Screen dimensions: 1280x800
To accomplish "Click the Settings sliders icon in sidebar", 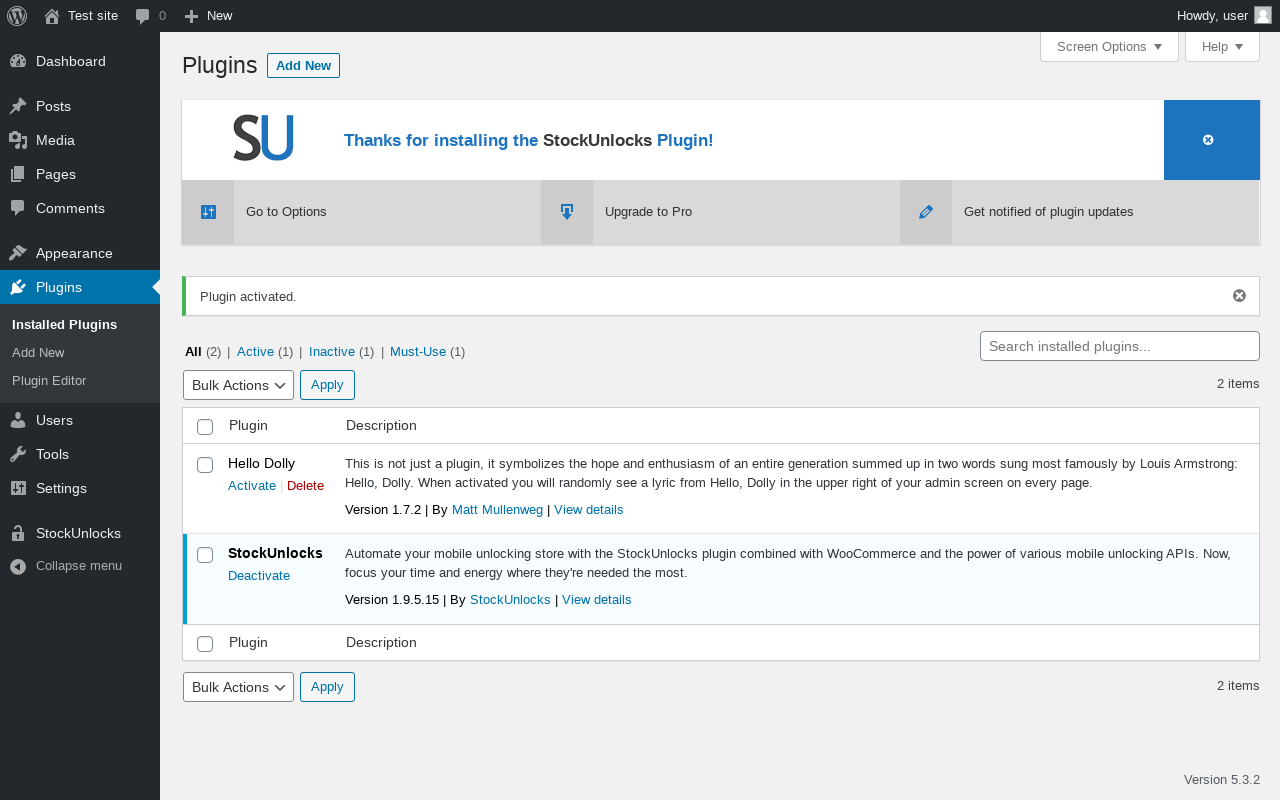I will tap(18, 488).
